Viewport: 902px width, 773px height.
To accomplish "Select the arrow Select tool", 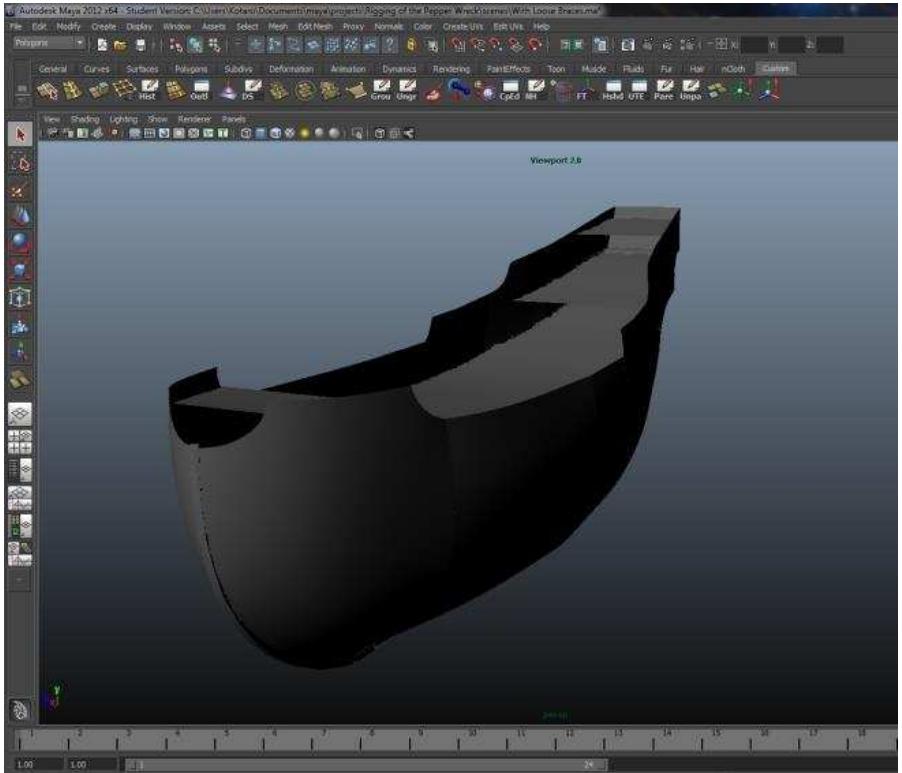I will (x=19, y=135).
